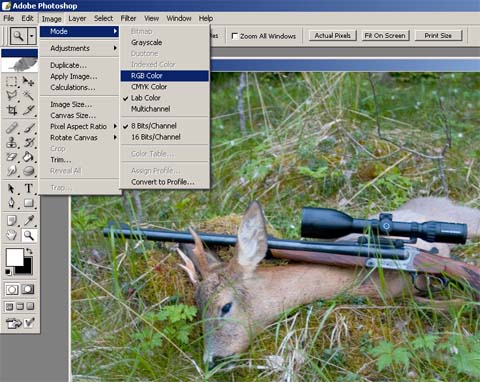Toggle Zoom All Windows checkbox

point(235,36)
